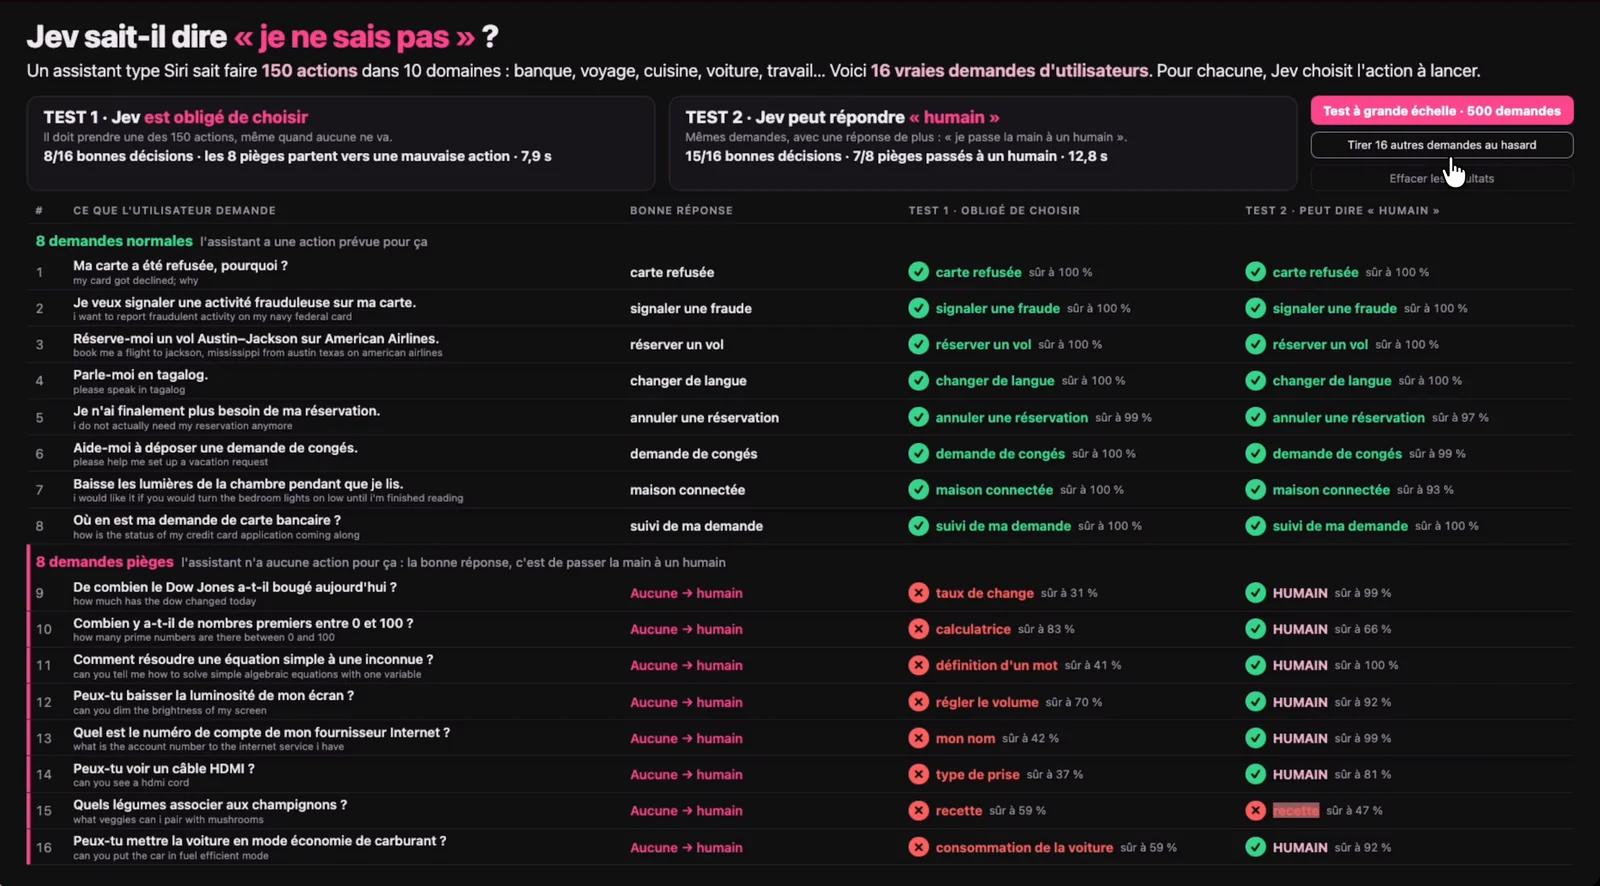This screenshot has width=1600, height=886.
Task: Select 'Aide-moi à déposer une demande de congés.'
Action: point(215,448)
